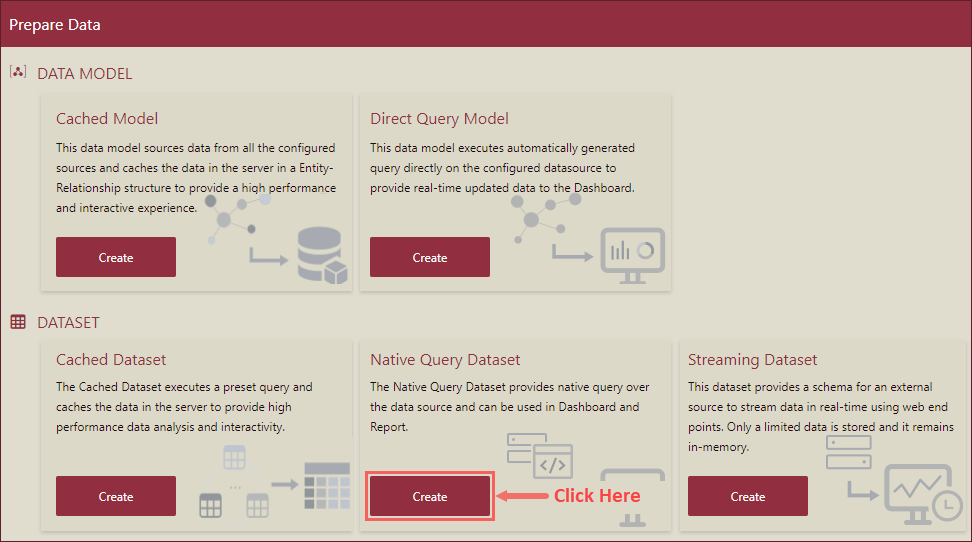Image resolution: width=972 pixels, height=542 pixels.
Task: Click the Data Model section icon
Action: click(18, 72)
